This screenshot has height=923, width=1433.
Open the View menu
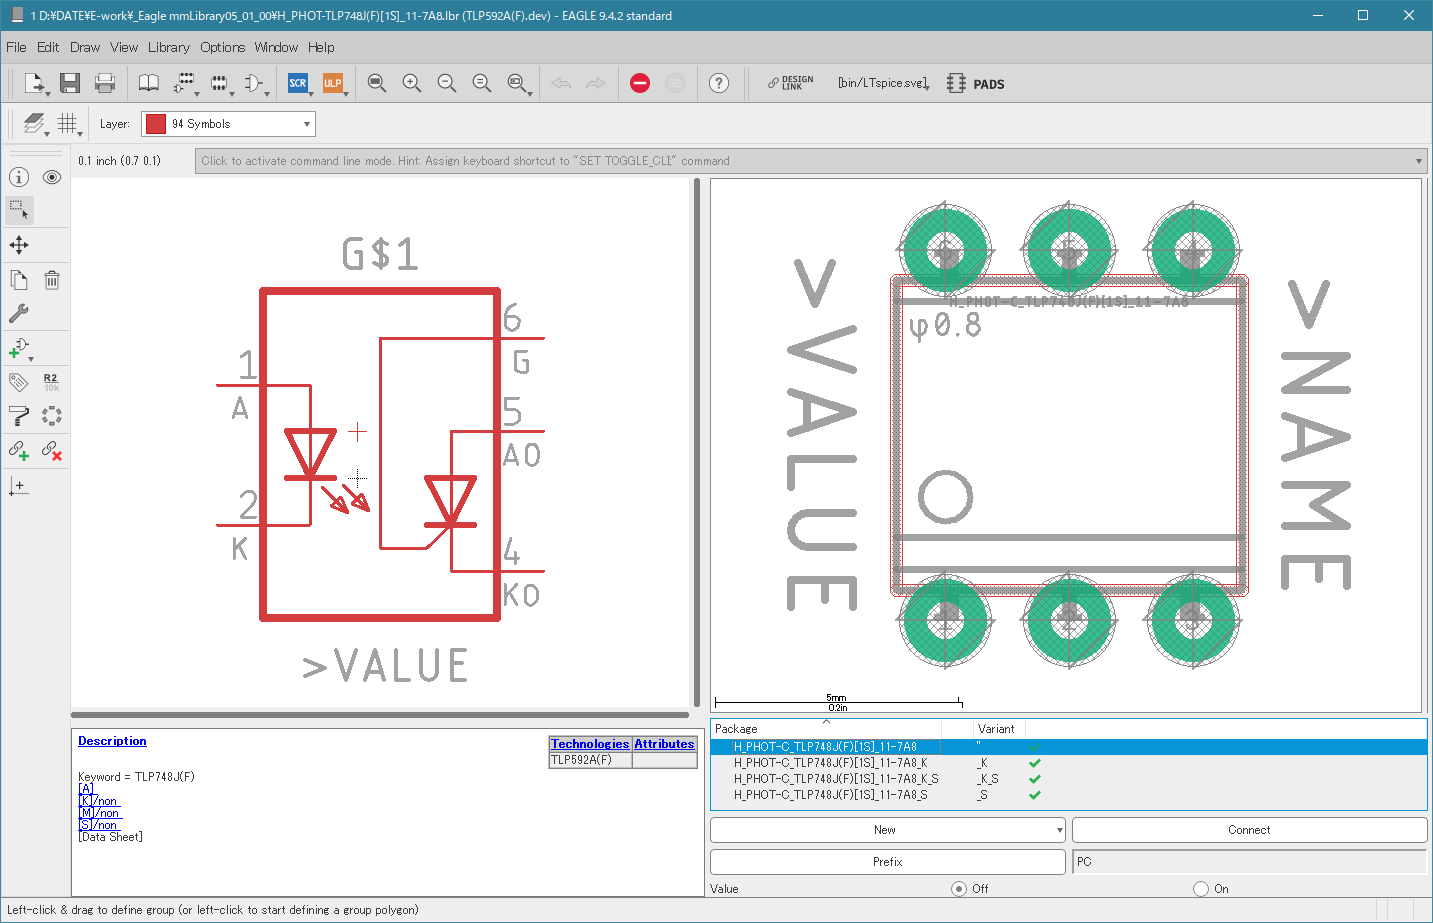click(124, 47)
